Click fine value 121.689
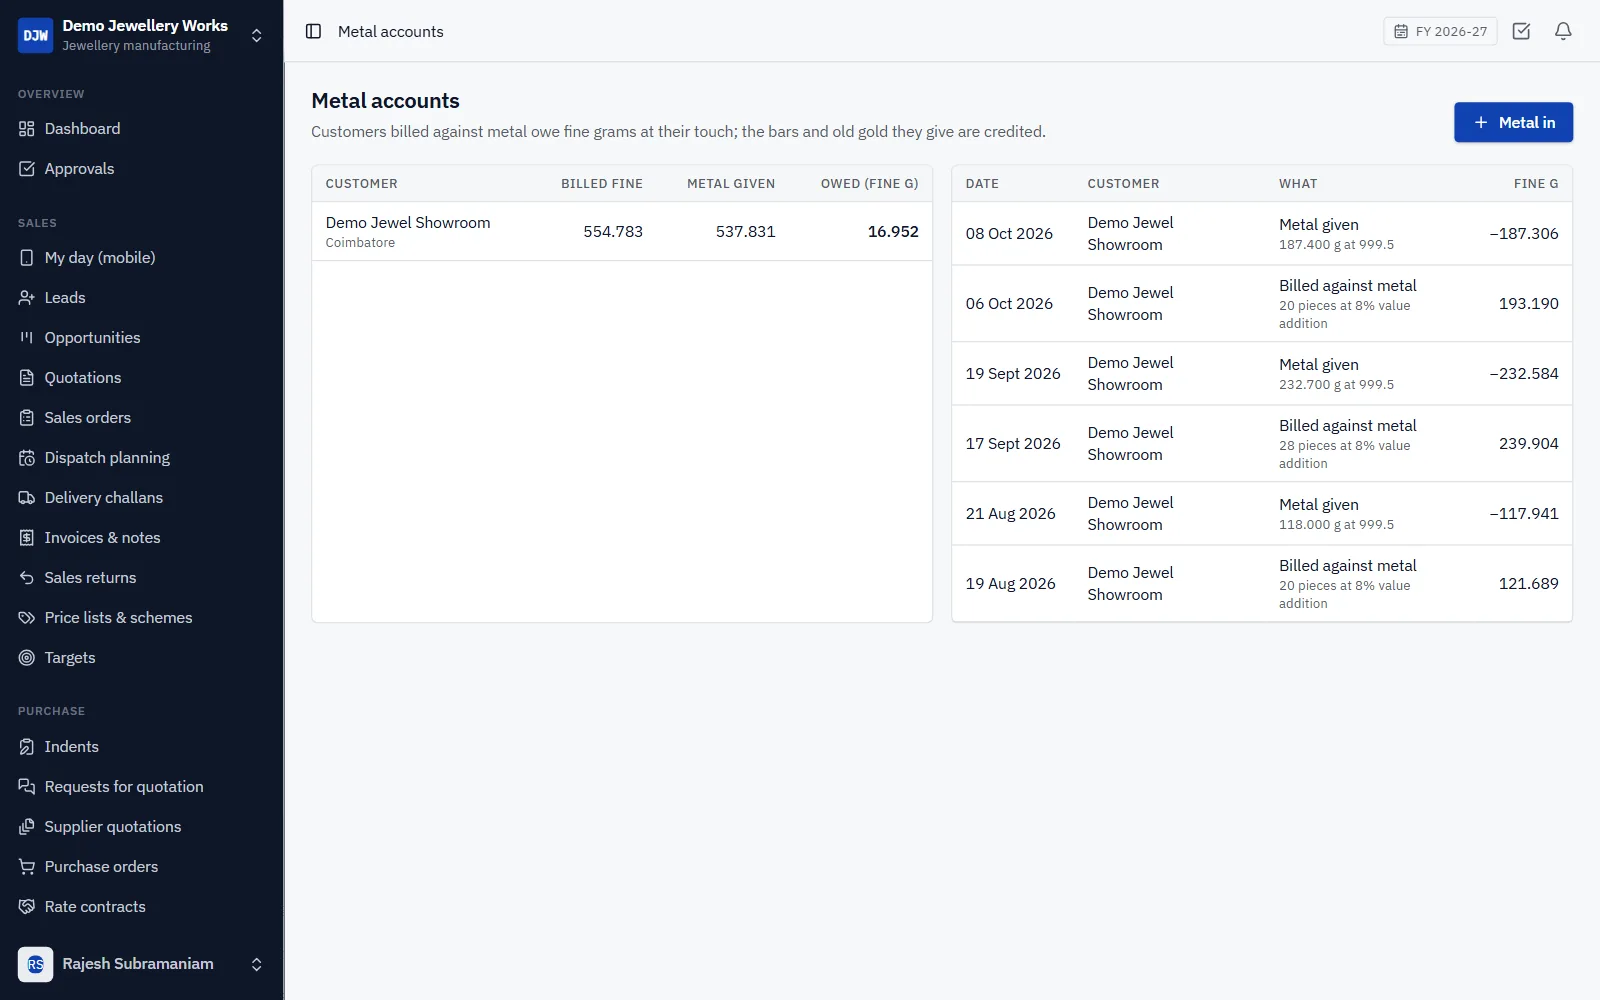The height and width of the screenshot is (1000, 1600). (1528, 584)
